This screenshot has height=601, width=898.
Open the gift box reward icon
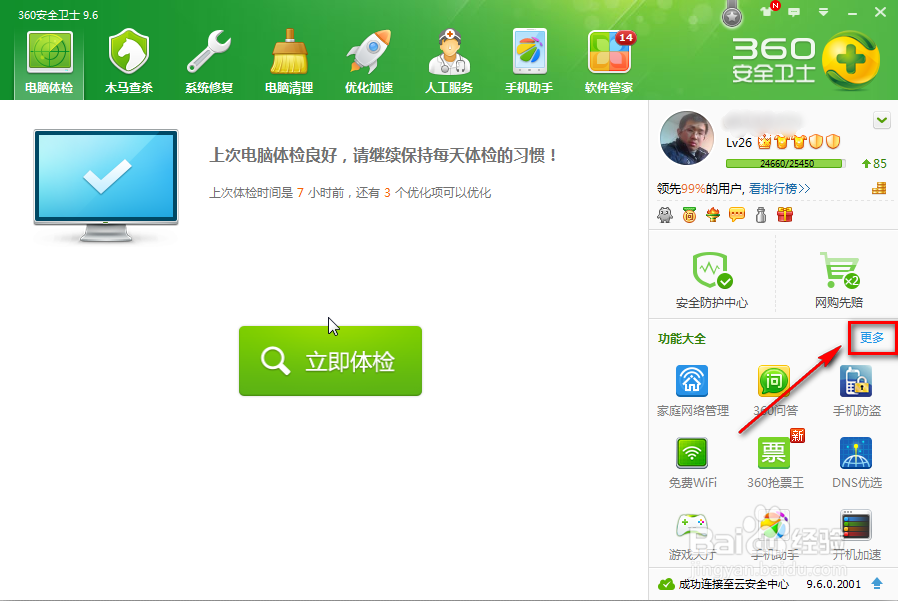point(783,213)
